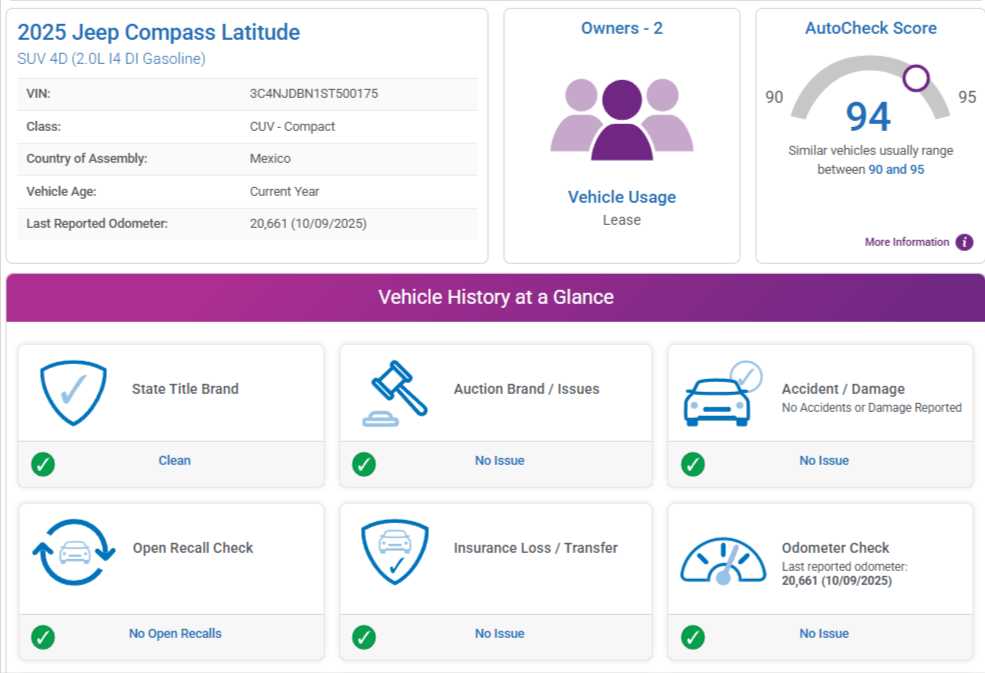Click green checkmark under State Title Brand

(43, 464)
